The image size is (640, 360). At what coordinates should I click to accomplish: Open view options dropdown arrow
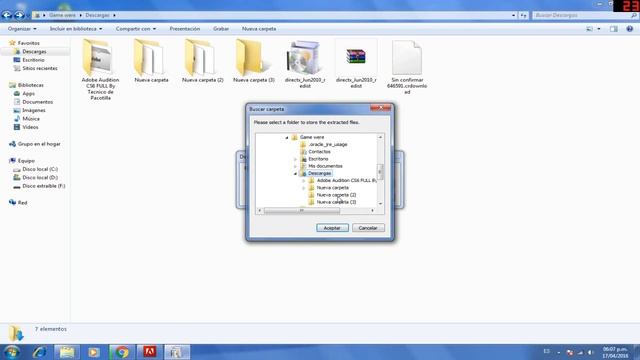point(599,29)
